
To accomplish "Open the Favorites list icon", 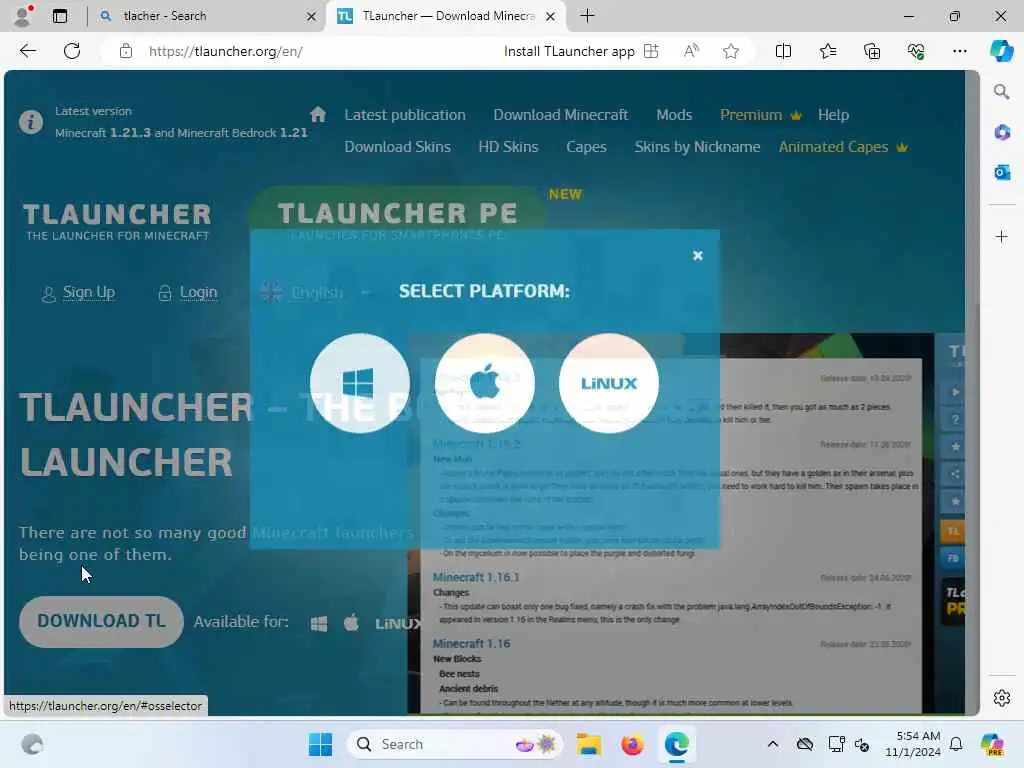I will [827, 51].
